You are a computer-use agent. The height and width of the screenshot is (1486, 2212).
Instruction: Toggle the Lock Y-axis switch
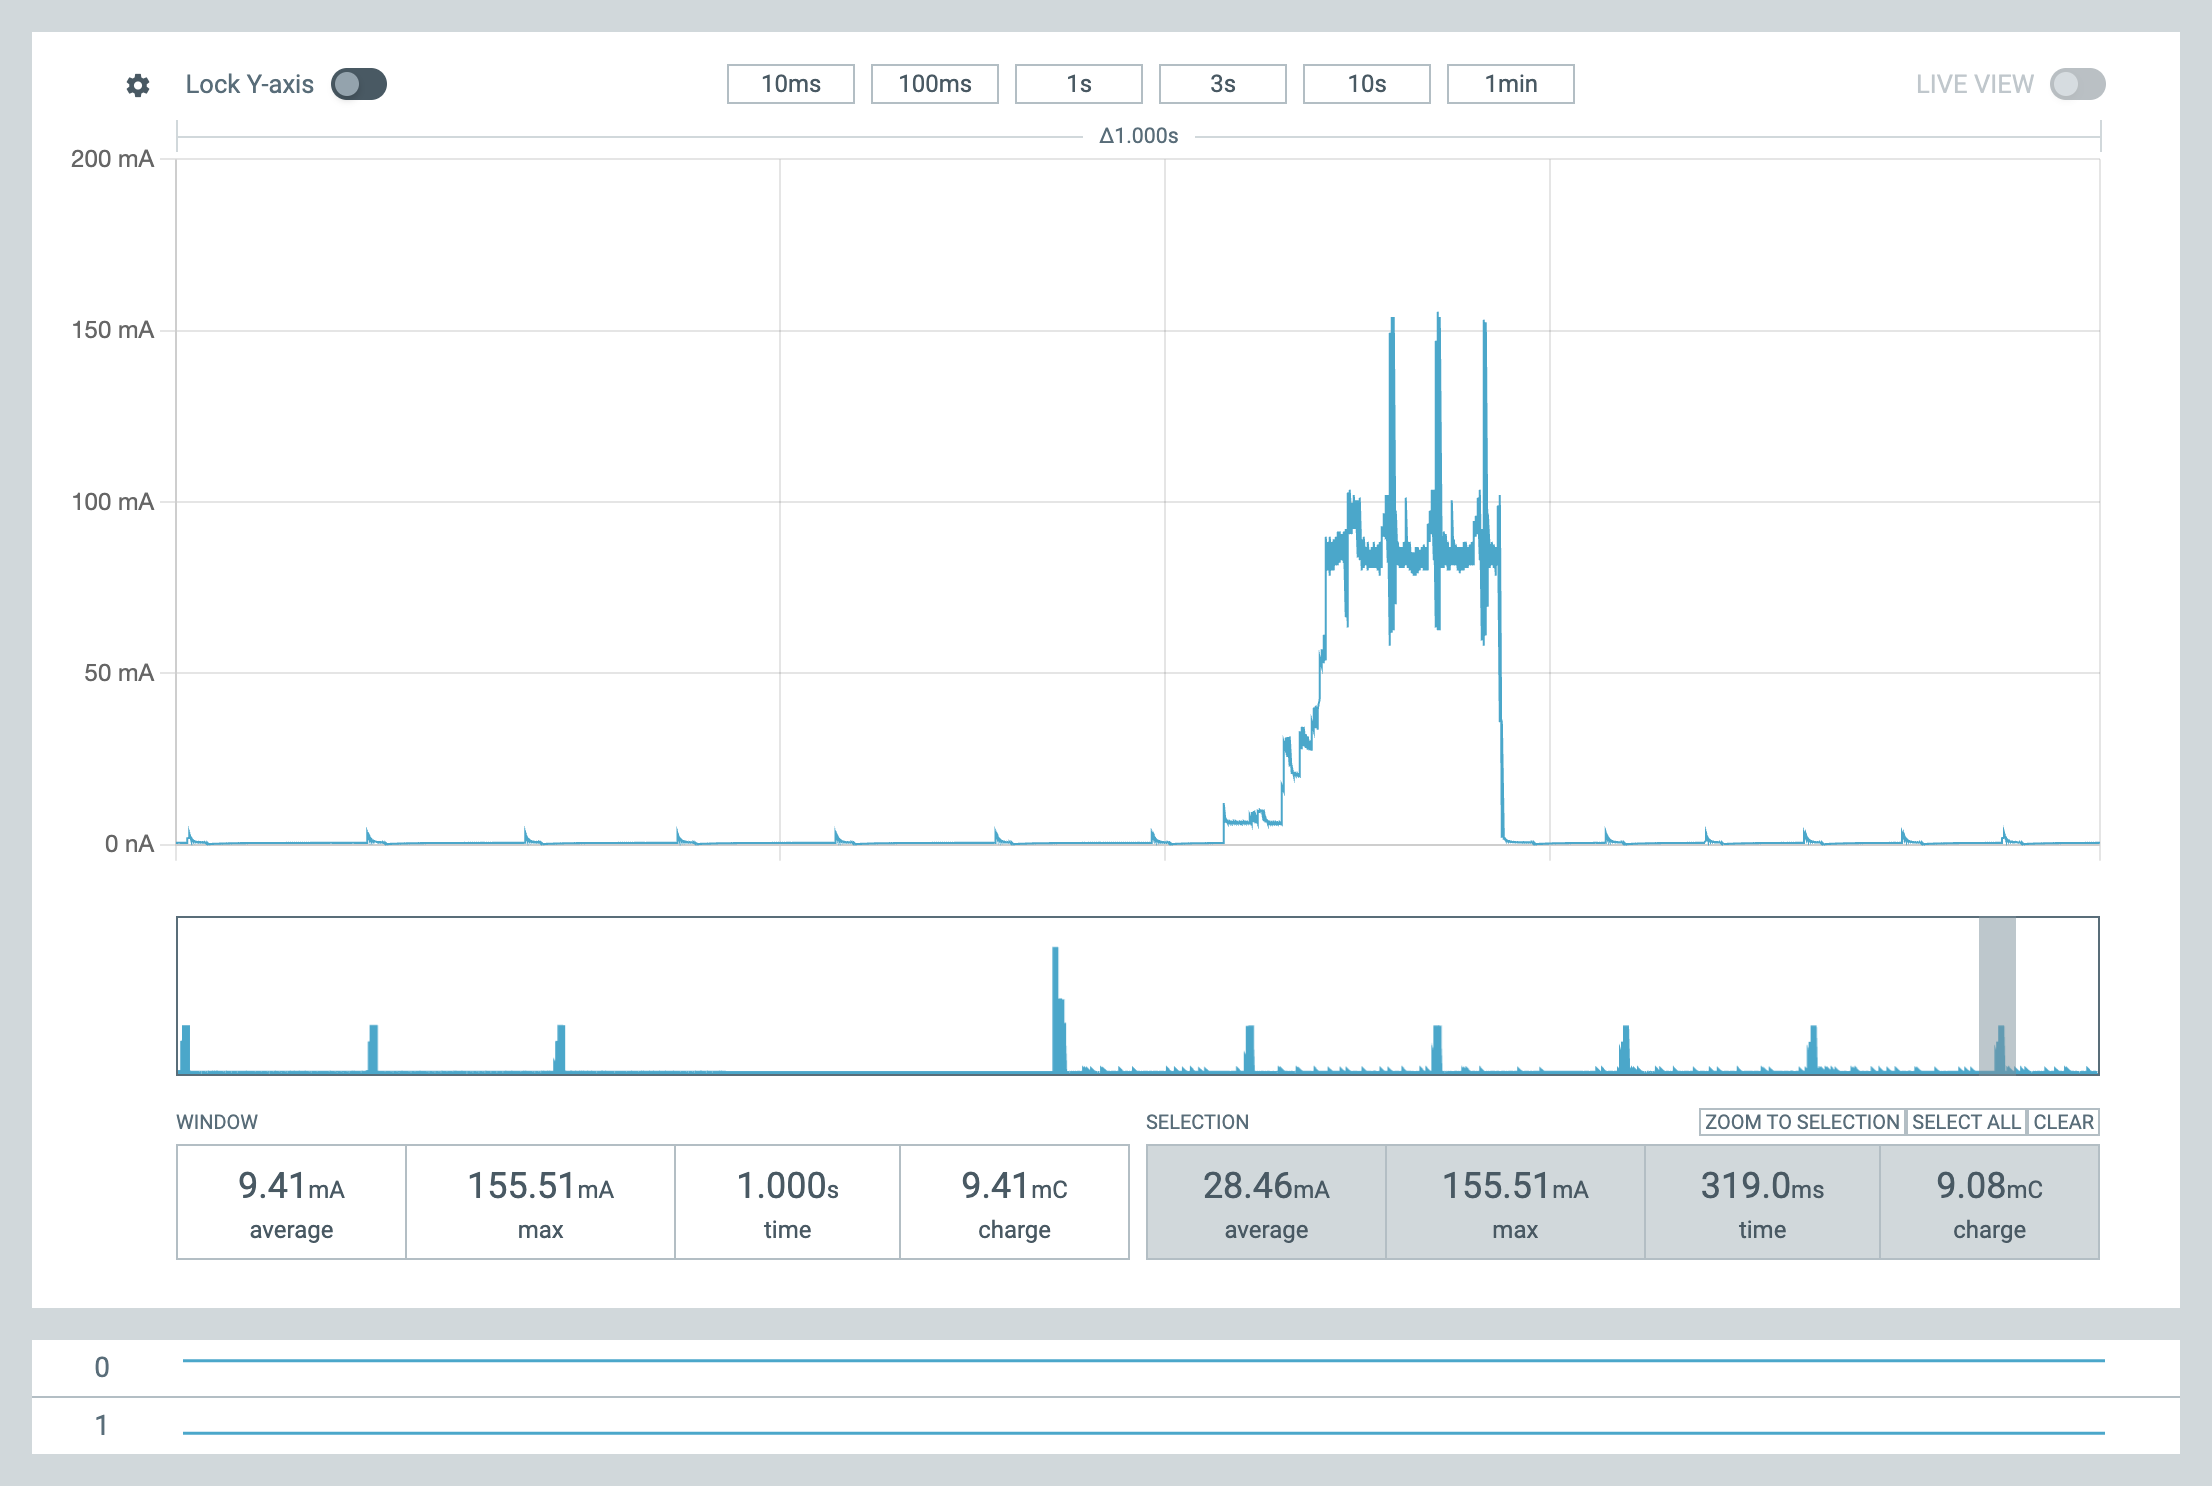coord(359,84)
